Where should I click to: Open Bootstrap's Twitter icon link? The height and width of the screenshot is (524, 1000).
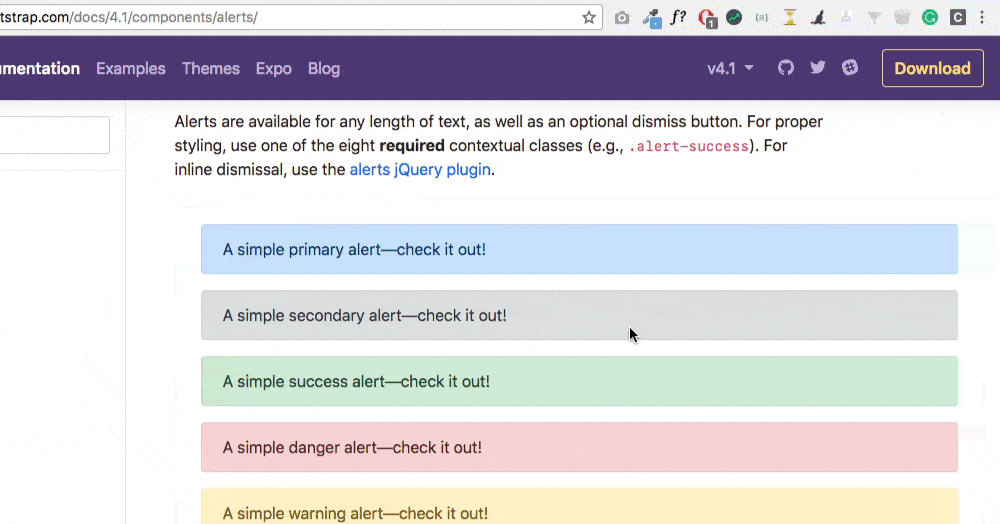818,68
